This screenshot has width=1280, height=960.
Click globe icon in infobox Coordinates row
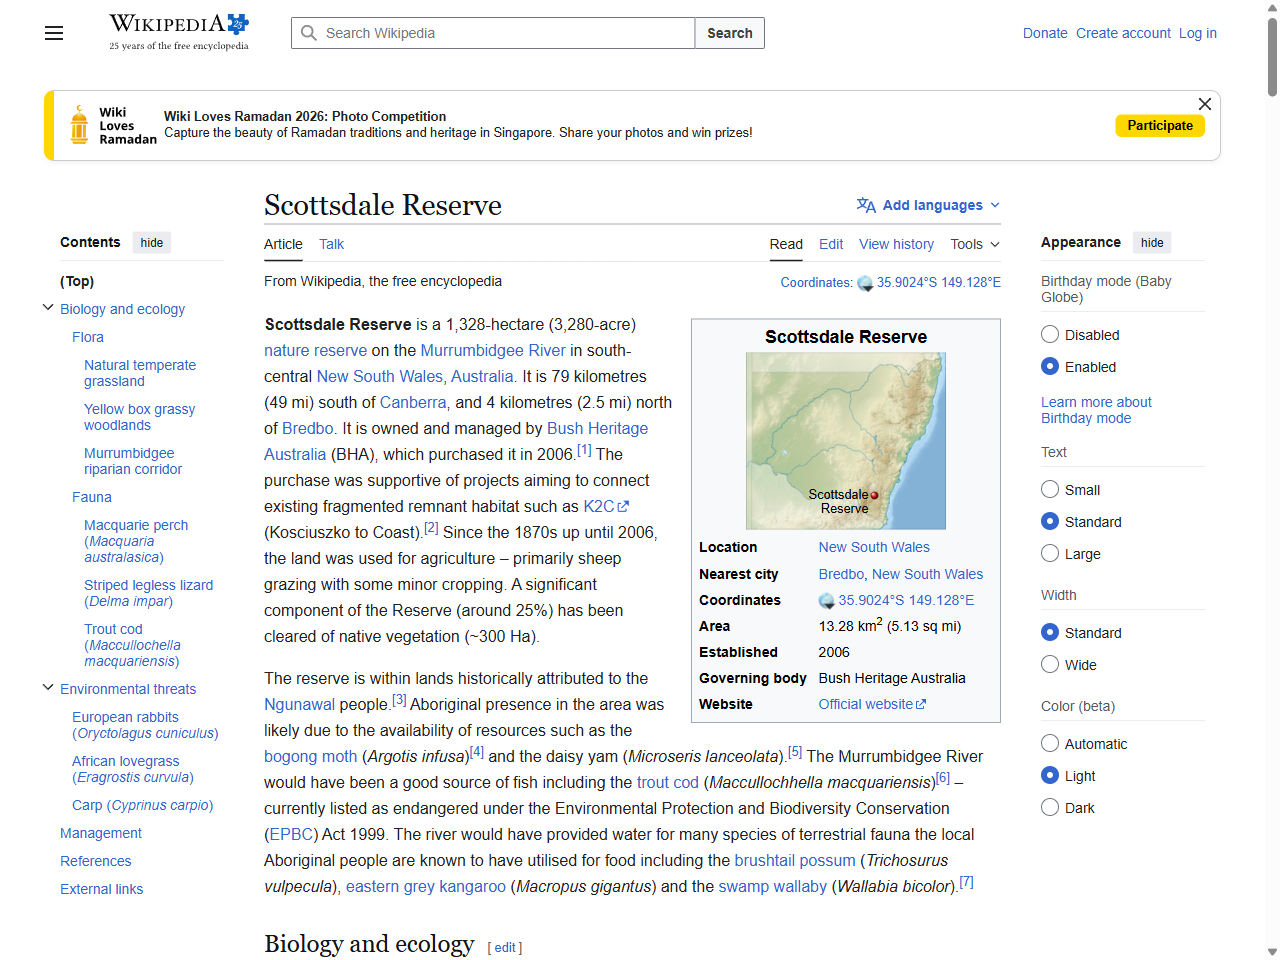[x=827, y=601]
